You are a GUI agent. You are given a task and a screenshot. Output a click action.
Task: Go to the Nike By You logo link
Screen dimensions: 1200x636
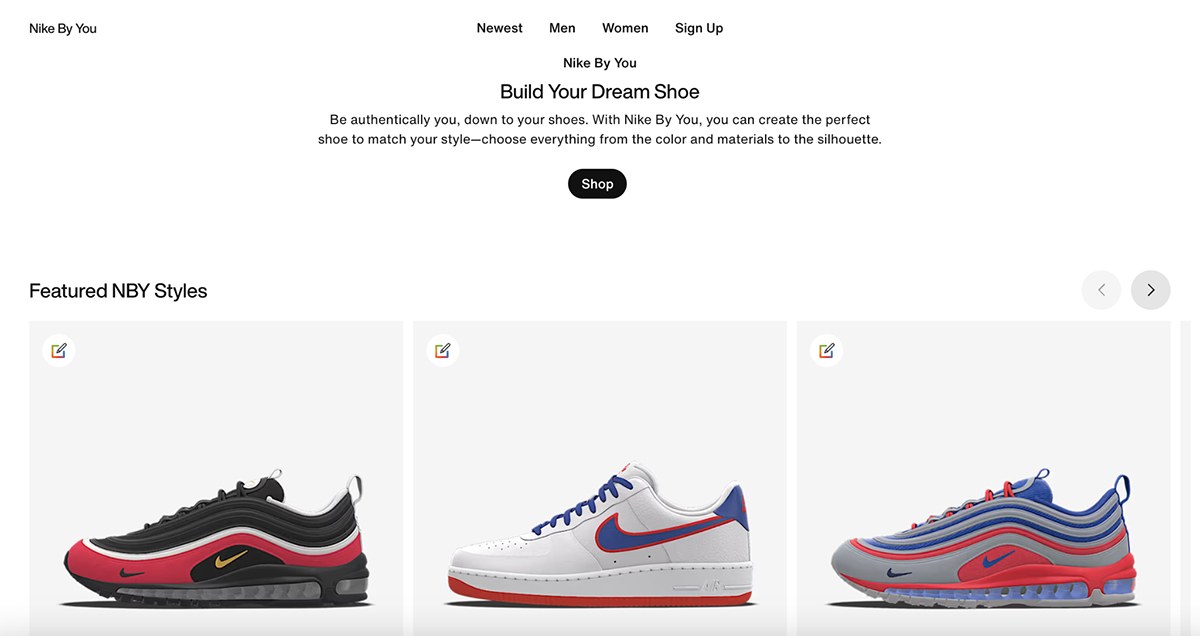tap(63, 28)
